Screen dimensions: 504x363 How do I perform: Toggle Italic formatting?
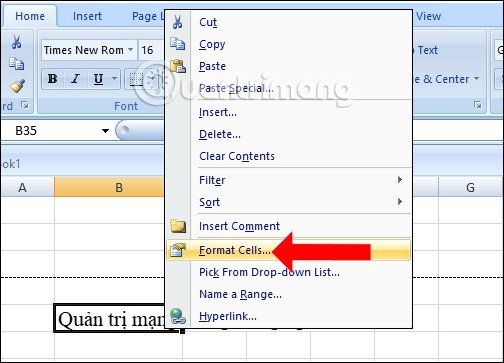tap(75, 79)
